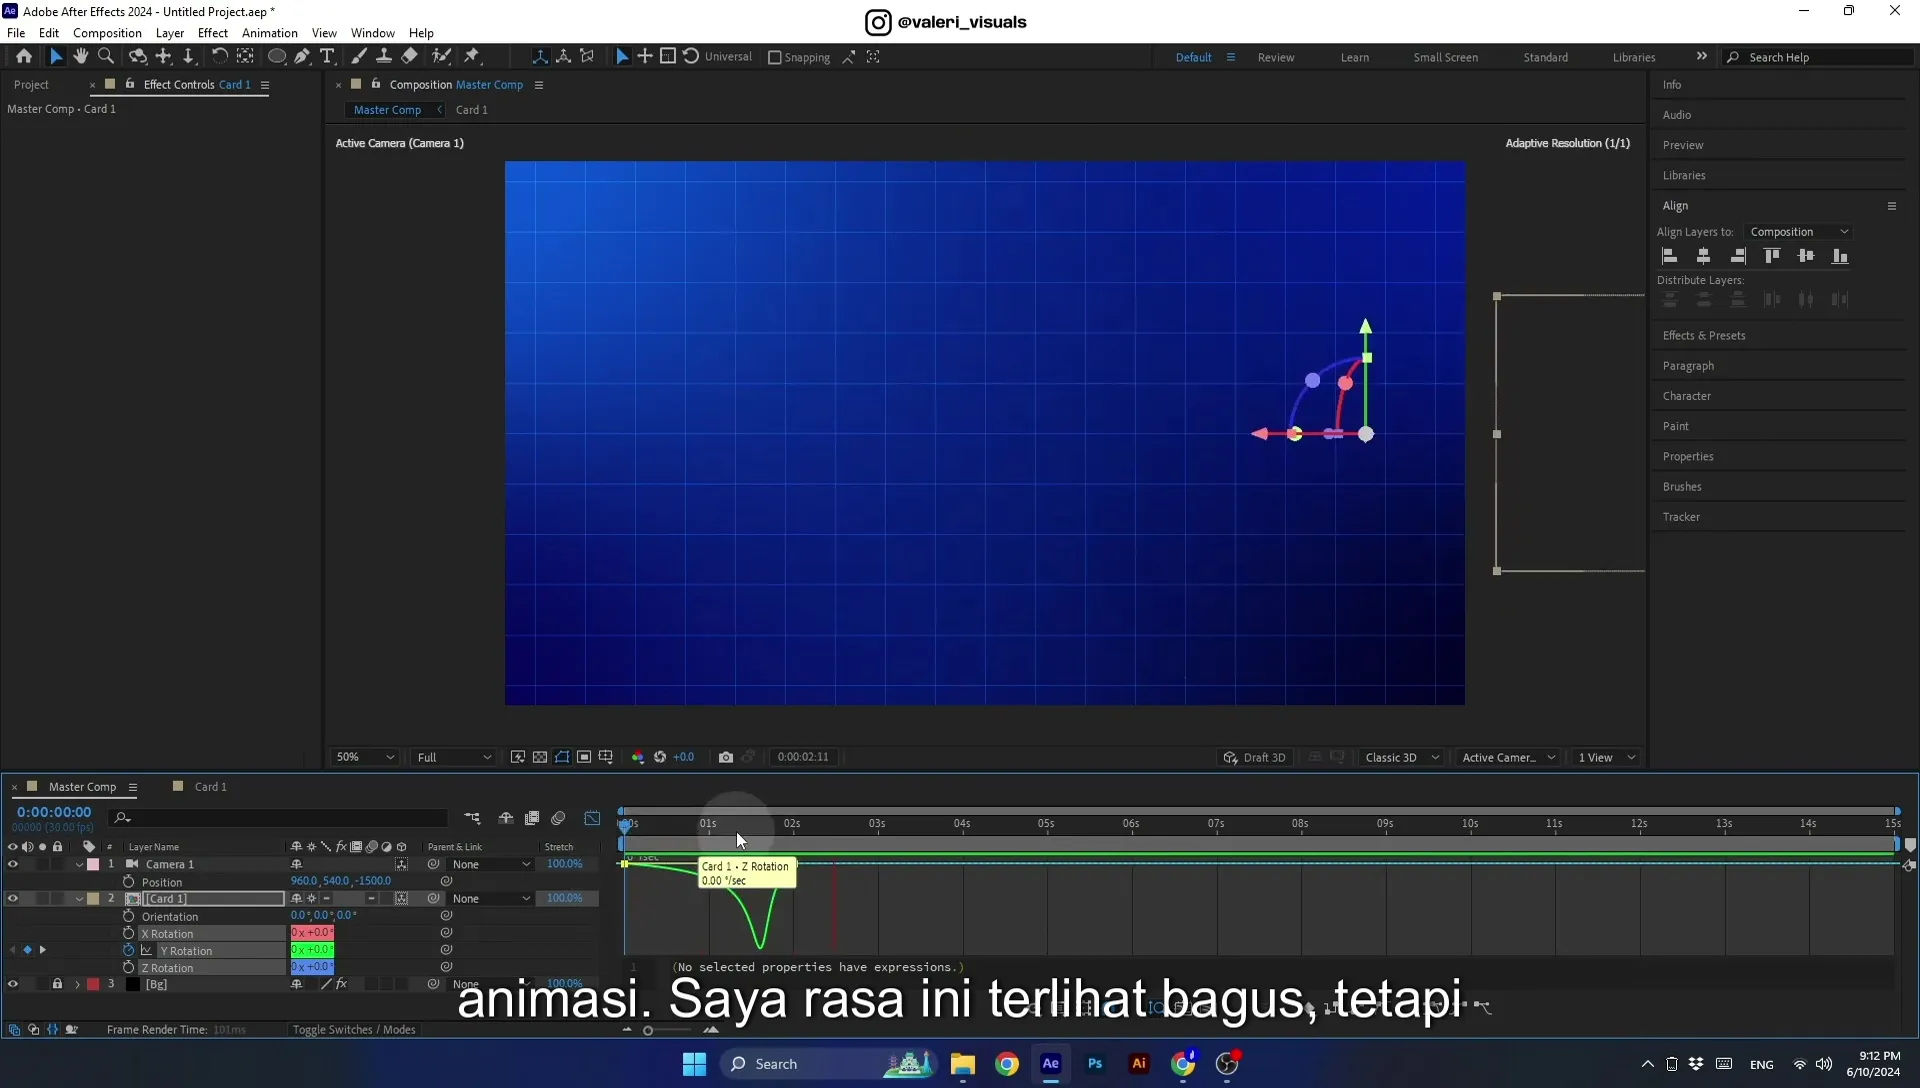
Task: Switch to the Card 1 timeline tab
Action: coord(210,787)
